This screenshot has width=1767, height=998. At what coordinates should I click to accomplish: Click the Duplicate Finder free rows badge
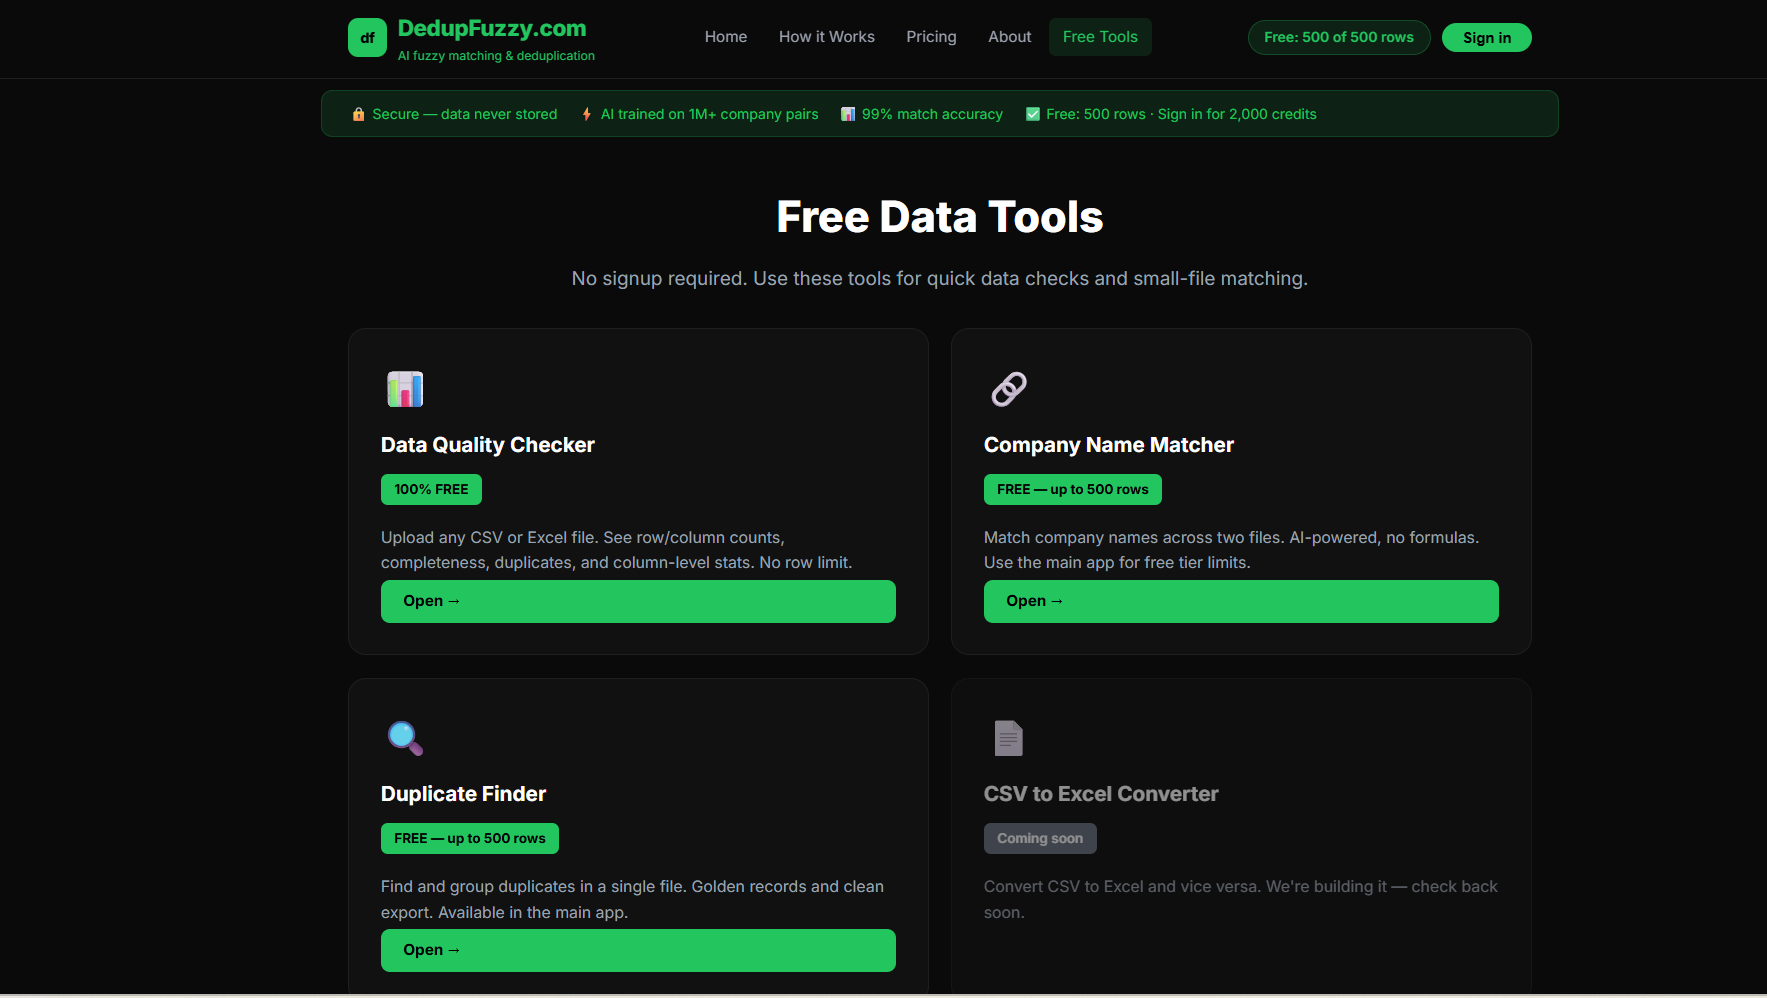coord(470,838)
